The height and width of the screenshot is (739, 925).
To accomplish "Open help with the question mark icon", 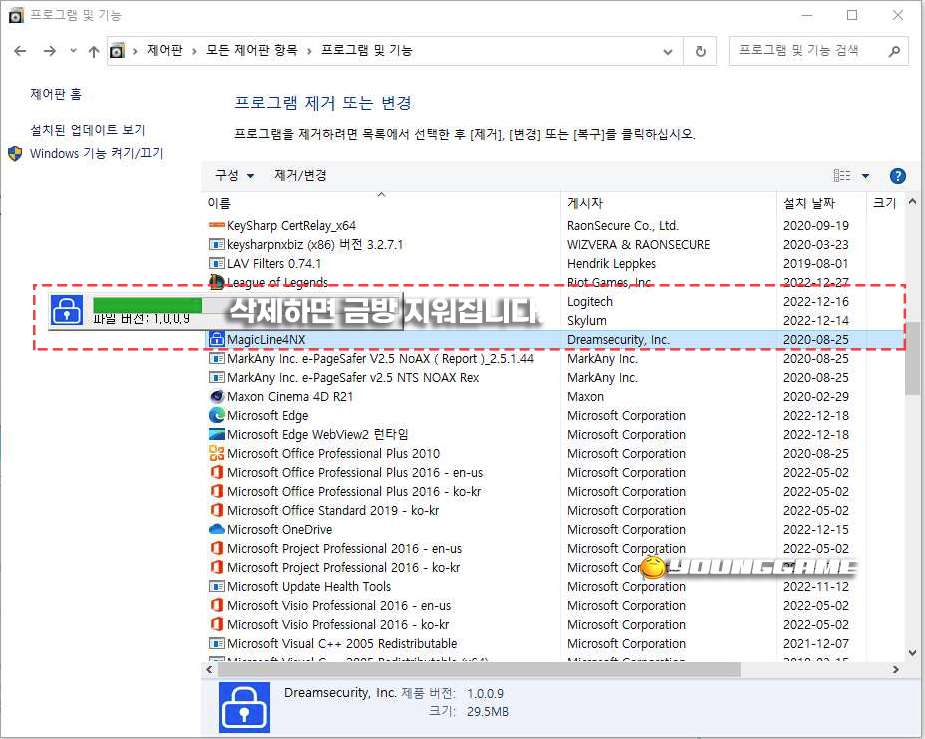I will [897, 175].
